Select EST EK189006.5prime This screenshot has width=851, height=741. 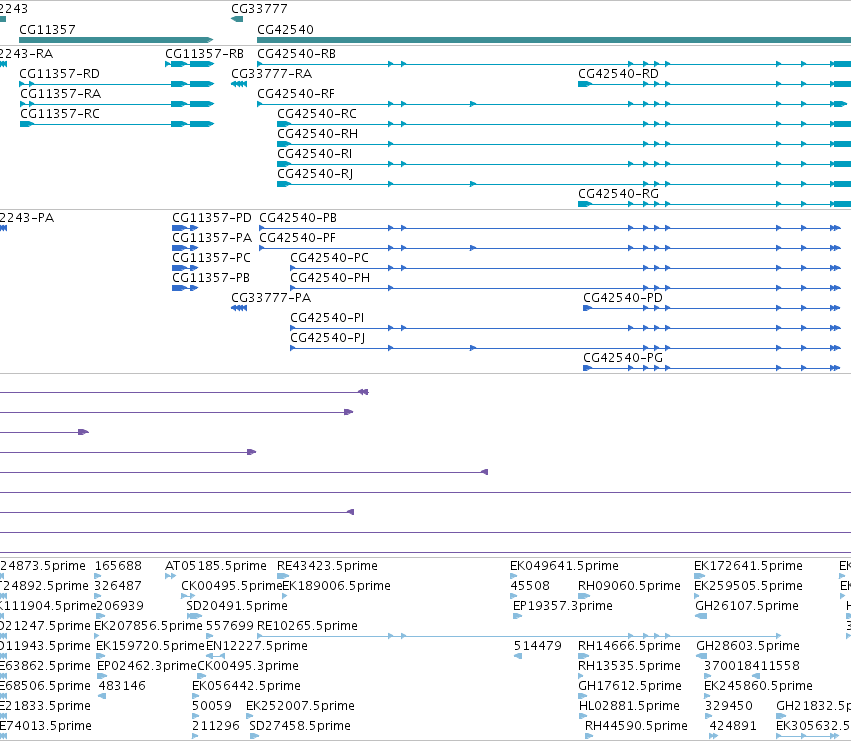[x=336, y=586]
